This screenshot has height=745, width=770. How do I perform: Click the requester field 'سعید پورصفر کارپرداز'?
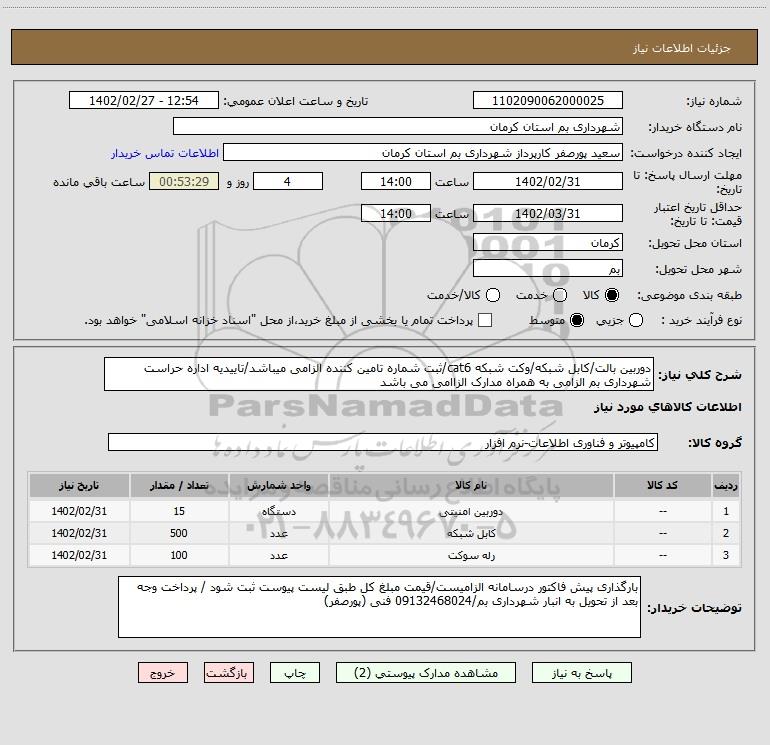coord(423,153)
